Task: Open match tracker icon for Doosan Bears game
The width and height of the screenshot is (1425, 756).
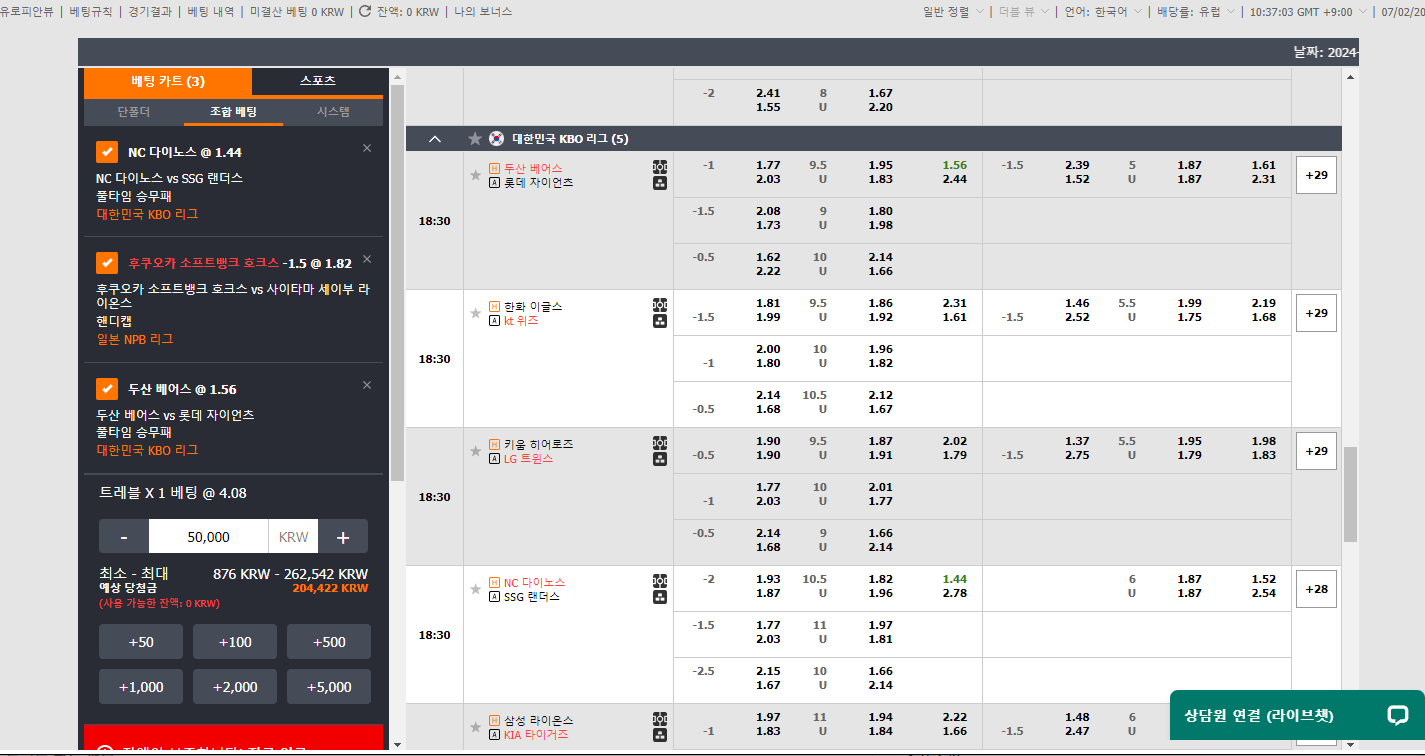Action: coord(660,167)
